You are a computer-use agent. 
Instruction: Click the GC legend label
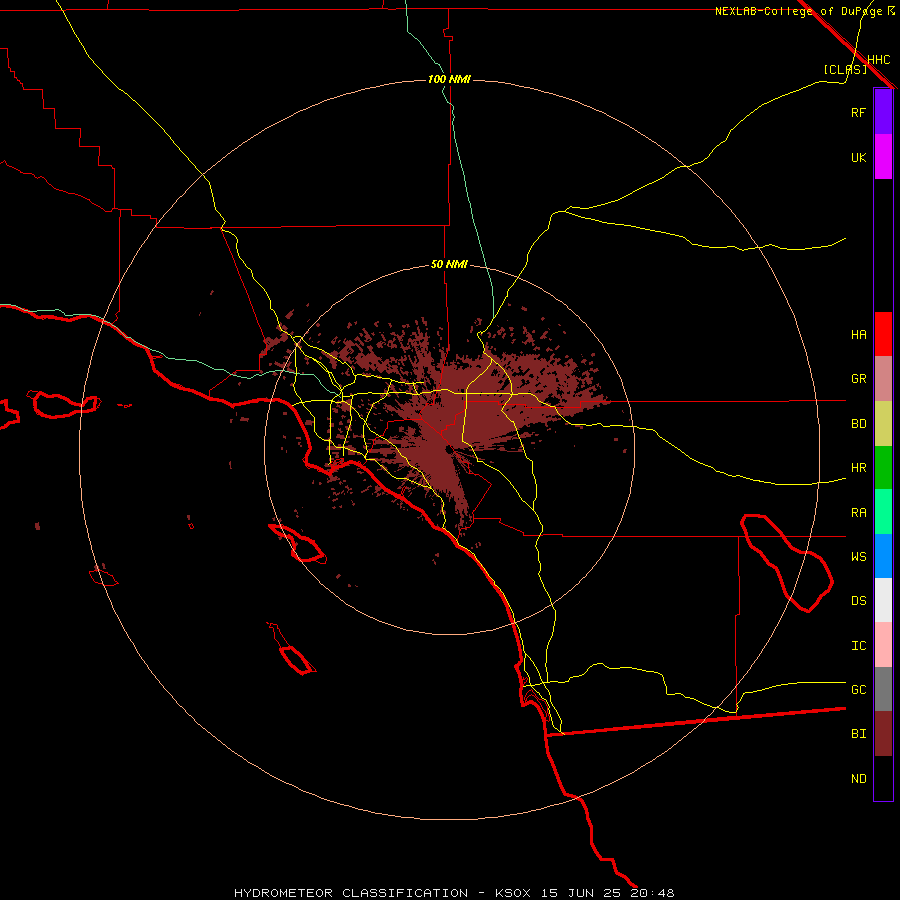tap(858, 690)
